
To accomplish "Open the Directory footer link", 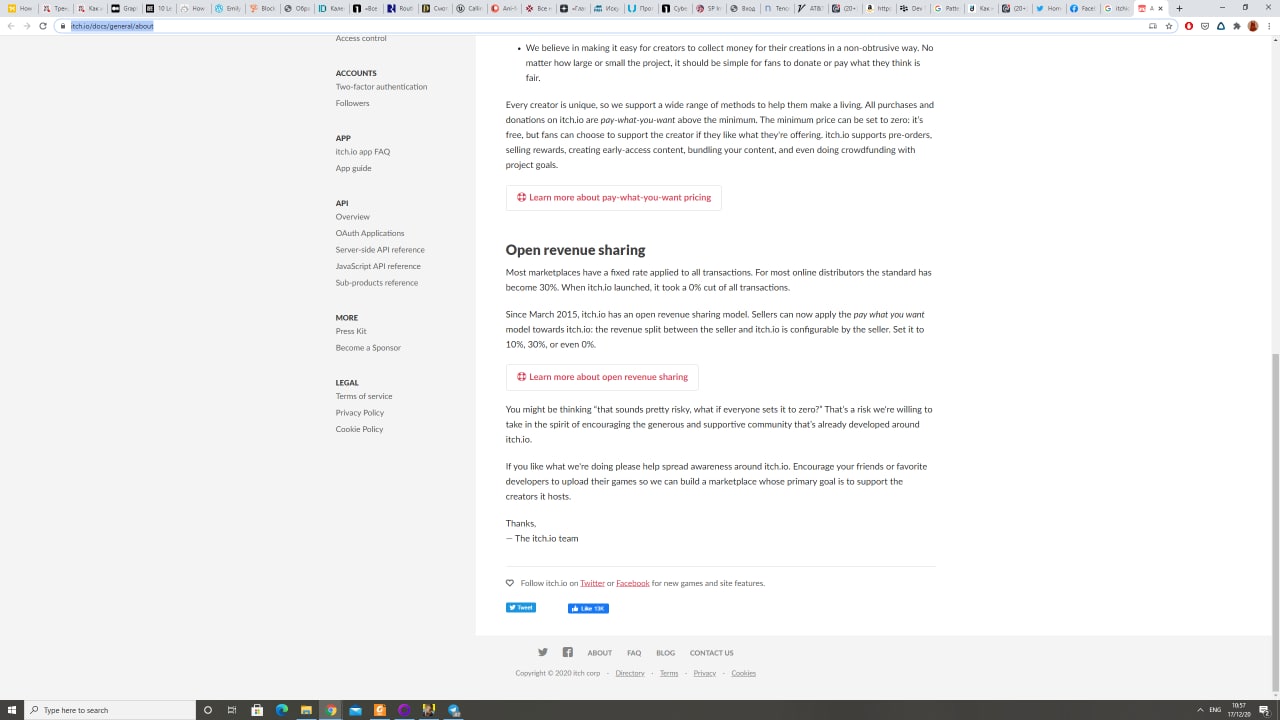I will pos(630,673).
